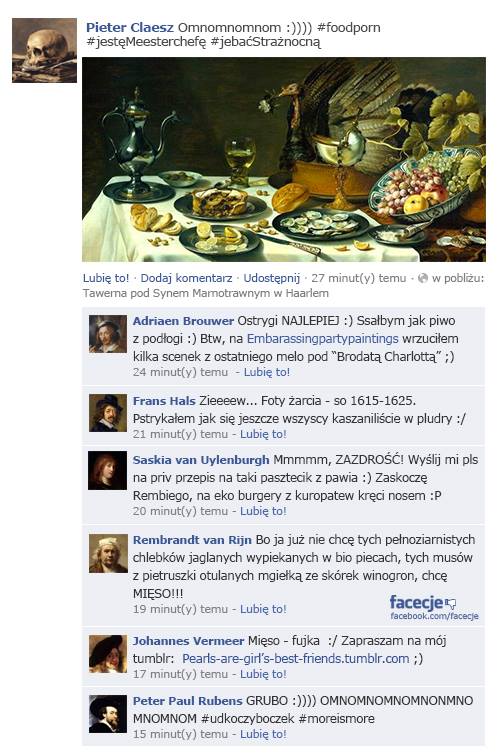Click Peter Paul Rubens's avatar portrait
This screenshot has width=502, height=756.
pos(108,714)
